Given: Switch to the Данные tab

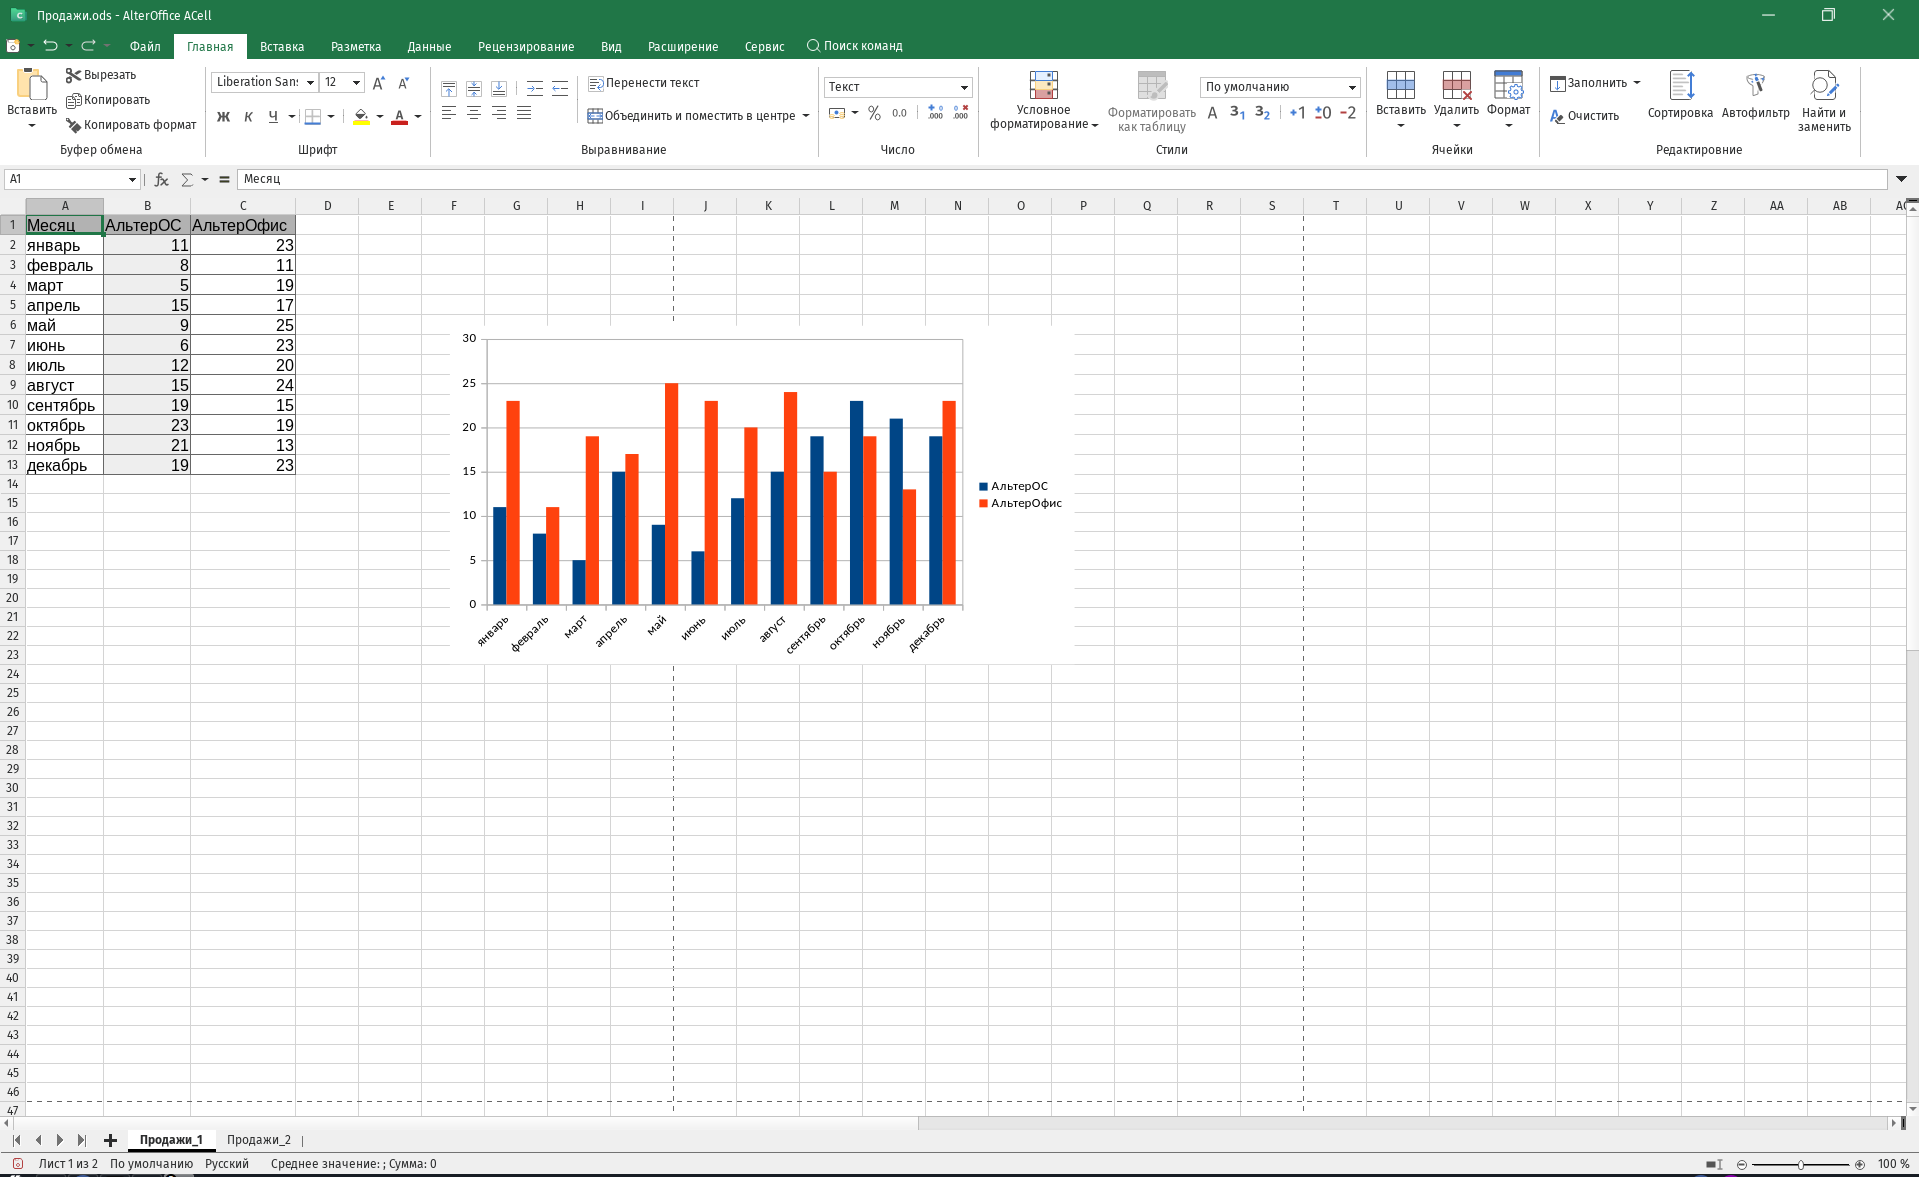Looking at the screenshot, I should point(429,46).
